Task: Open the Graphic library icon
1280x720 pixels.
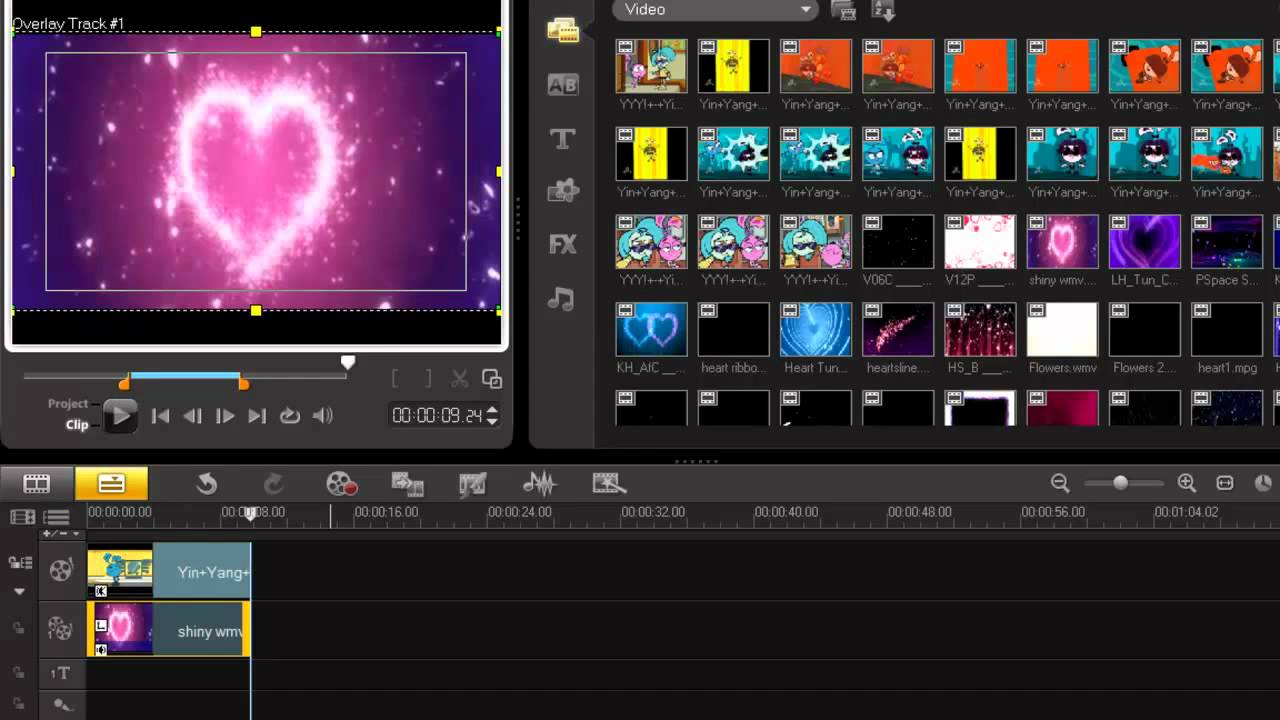Action: point(563,190)
